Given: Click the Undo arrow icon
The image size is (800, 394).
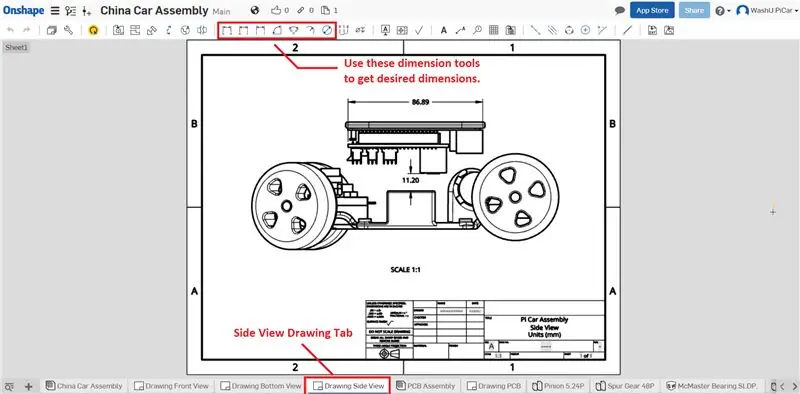Looking at the screenshot, I should click(10, 31).
